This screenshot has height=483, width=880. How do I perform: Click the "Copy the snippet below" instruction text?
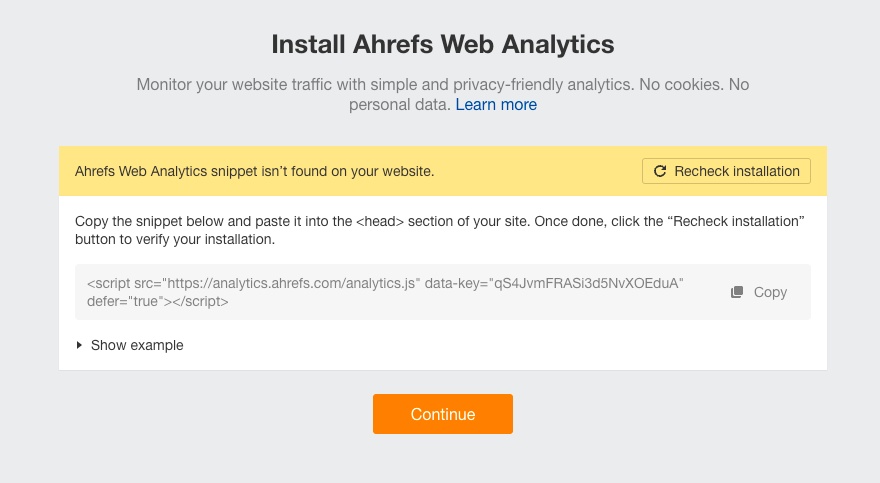click(160, 219)
